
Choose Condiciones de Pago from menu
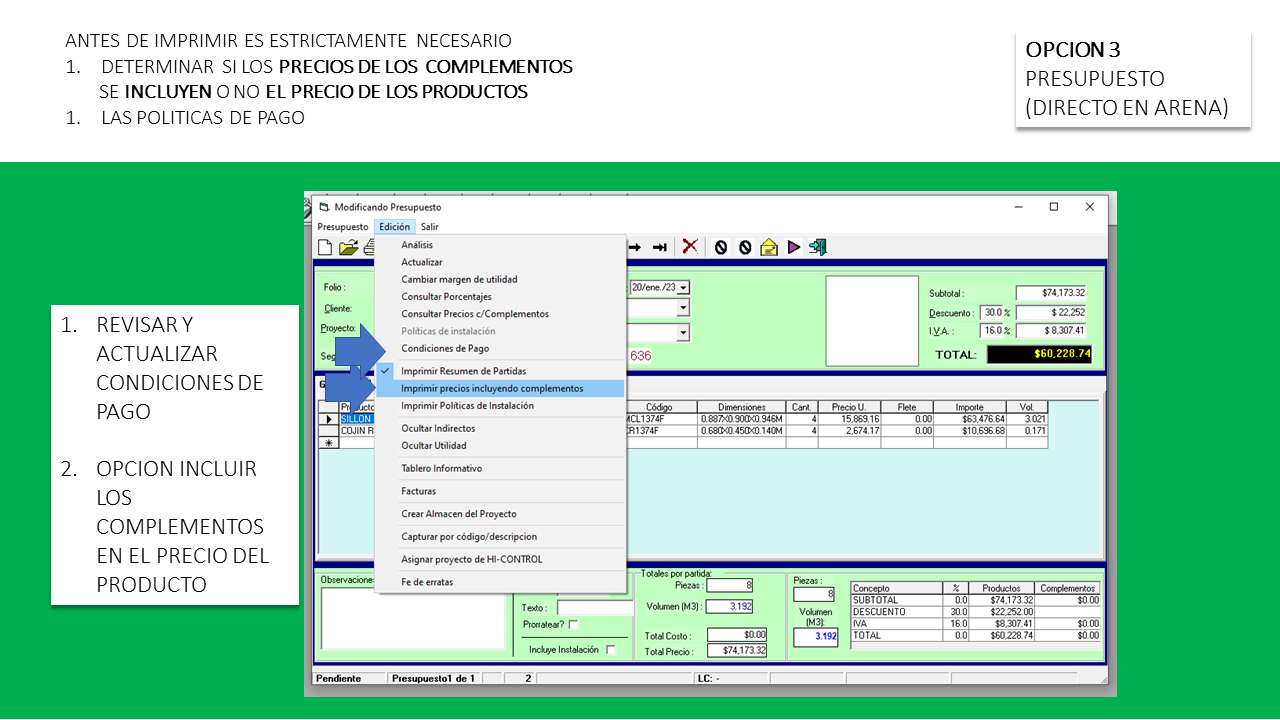pyautogui.click(x=445, y=348)
